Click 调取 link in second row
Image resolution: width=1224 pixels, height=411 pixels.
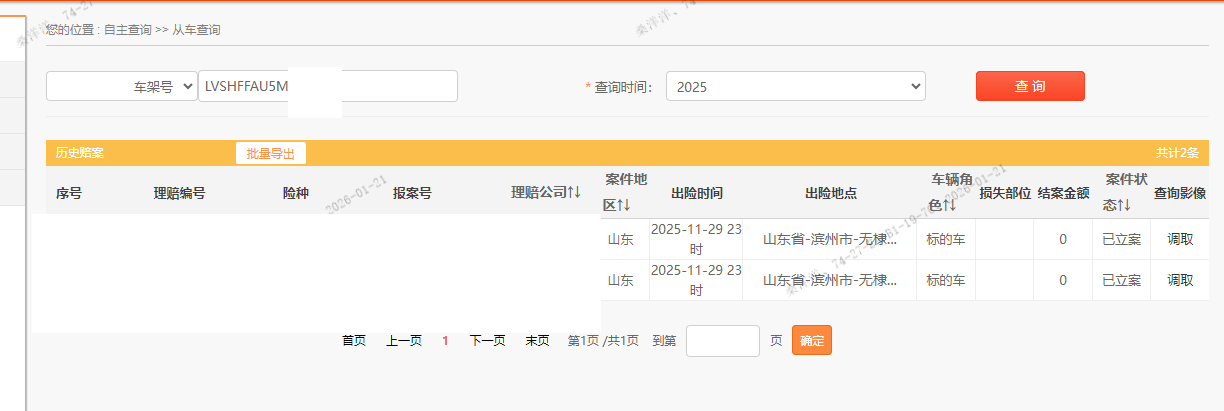coord(1180,280)
